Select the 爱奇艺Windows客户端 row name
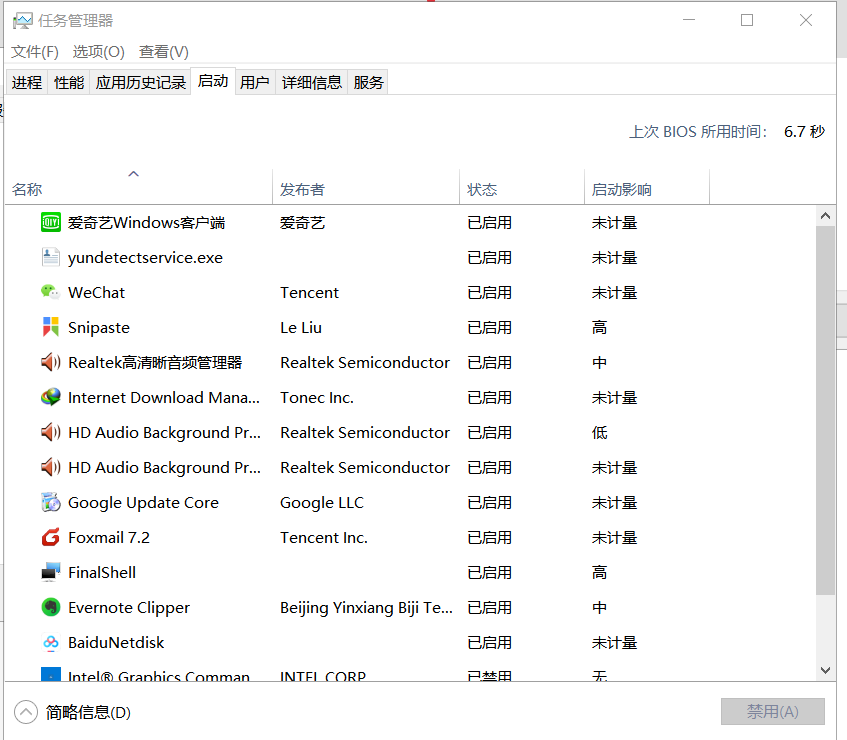847x740 pixels. coord(146,223)
